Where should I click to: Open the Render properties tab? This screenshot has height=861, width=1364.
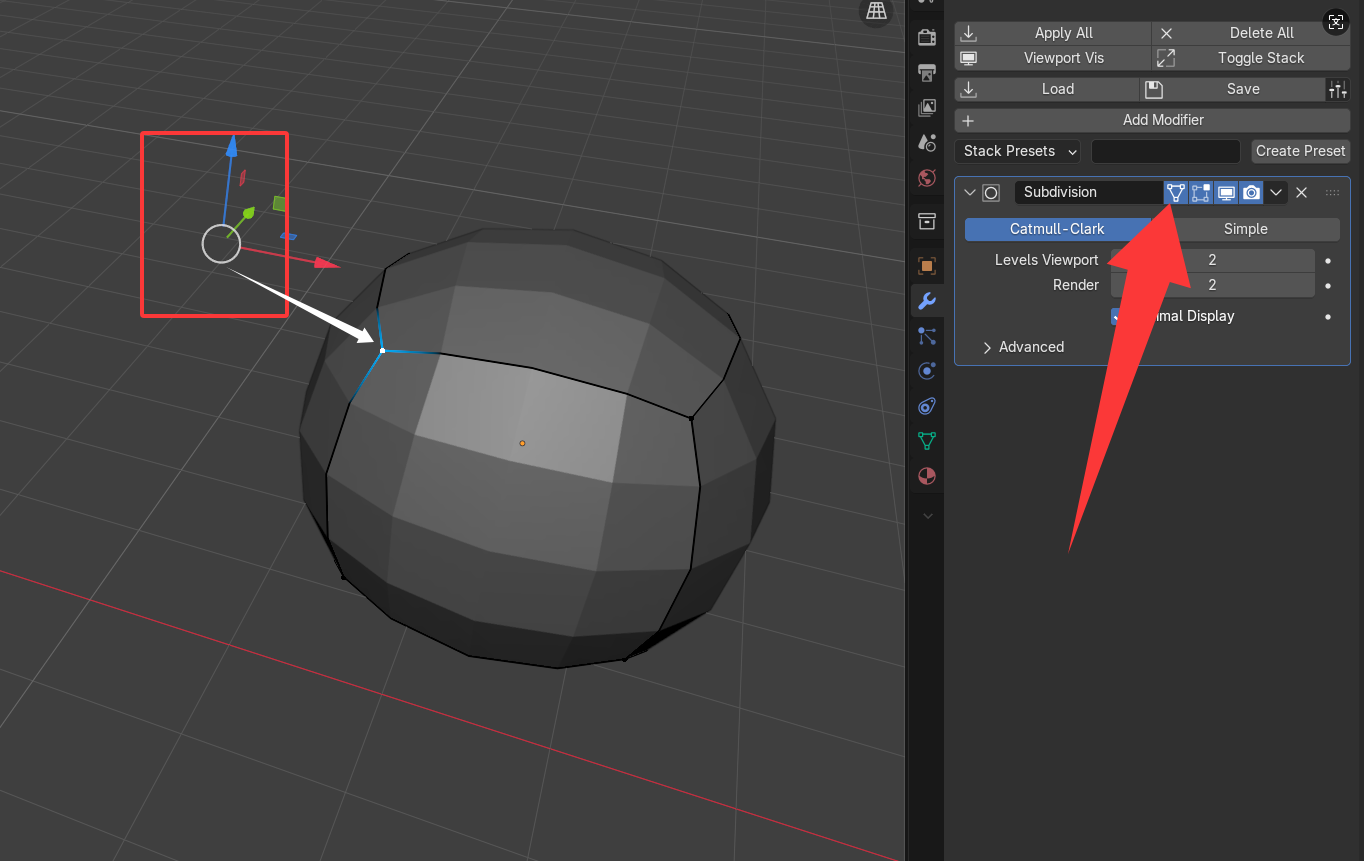click(927, 38)
